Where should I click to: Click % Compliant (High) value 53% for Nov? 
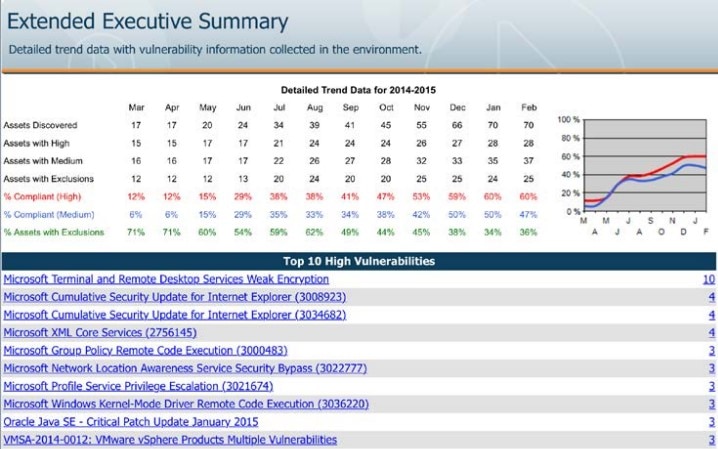(x=421, y=197)
